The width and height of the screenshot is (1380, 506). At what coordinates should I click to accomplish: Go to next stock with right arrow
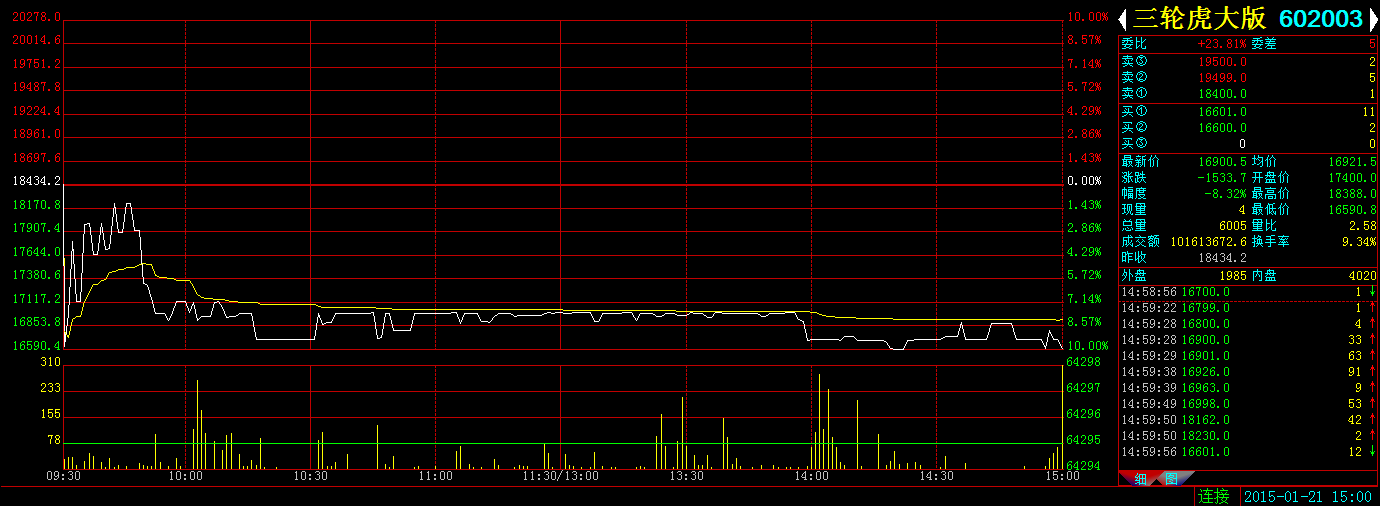click(1372, 18)
